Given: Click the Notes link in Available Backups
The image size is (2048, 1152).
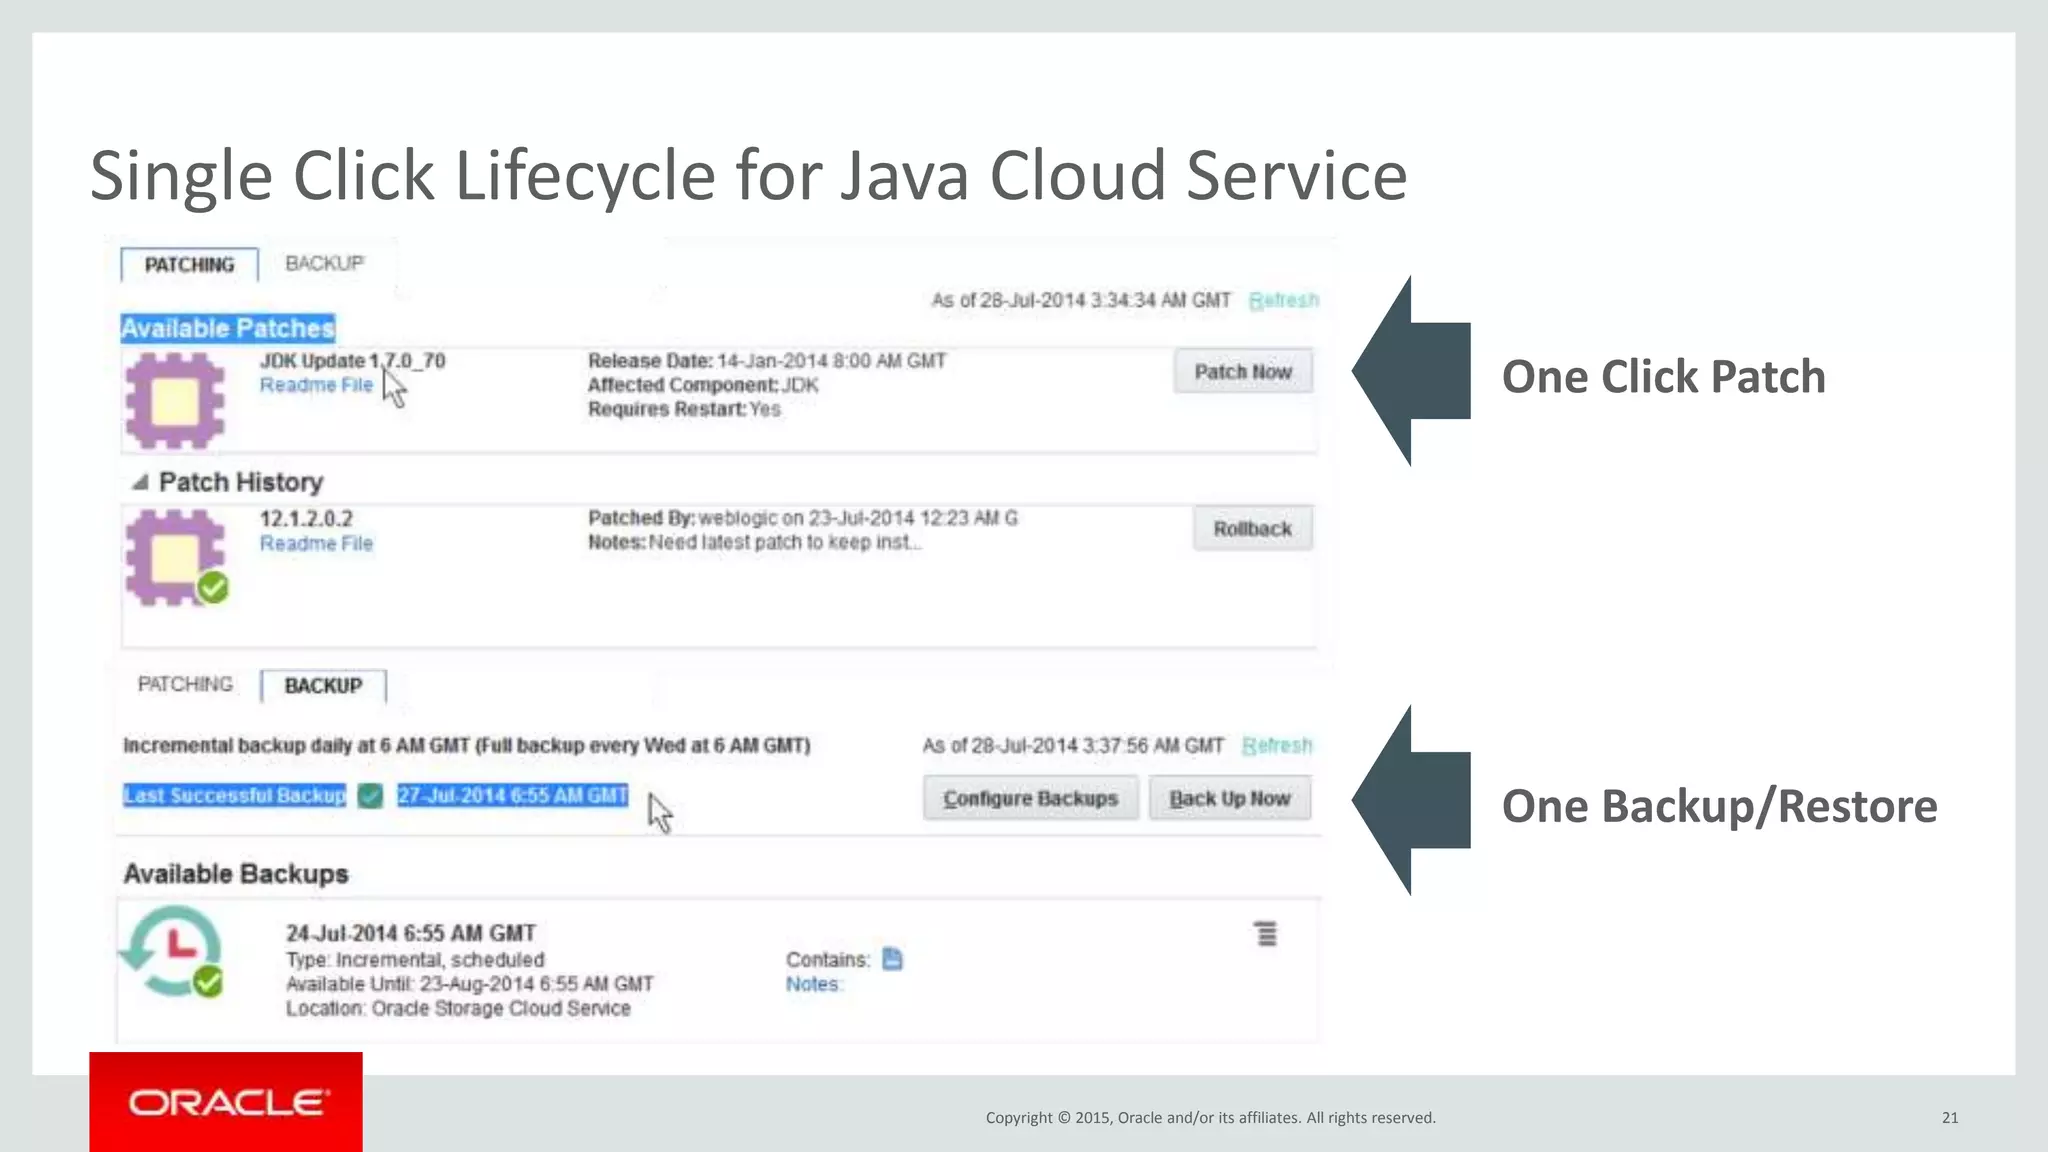Looking at the screenshot, I should pos(814,984).
